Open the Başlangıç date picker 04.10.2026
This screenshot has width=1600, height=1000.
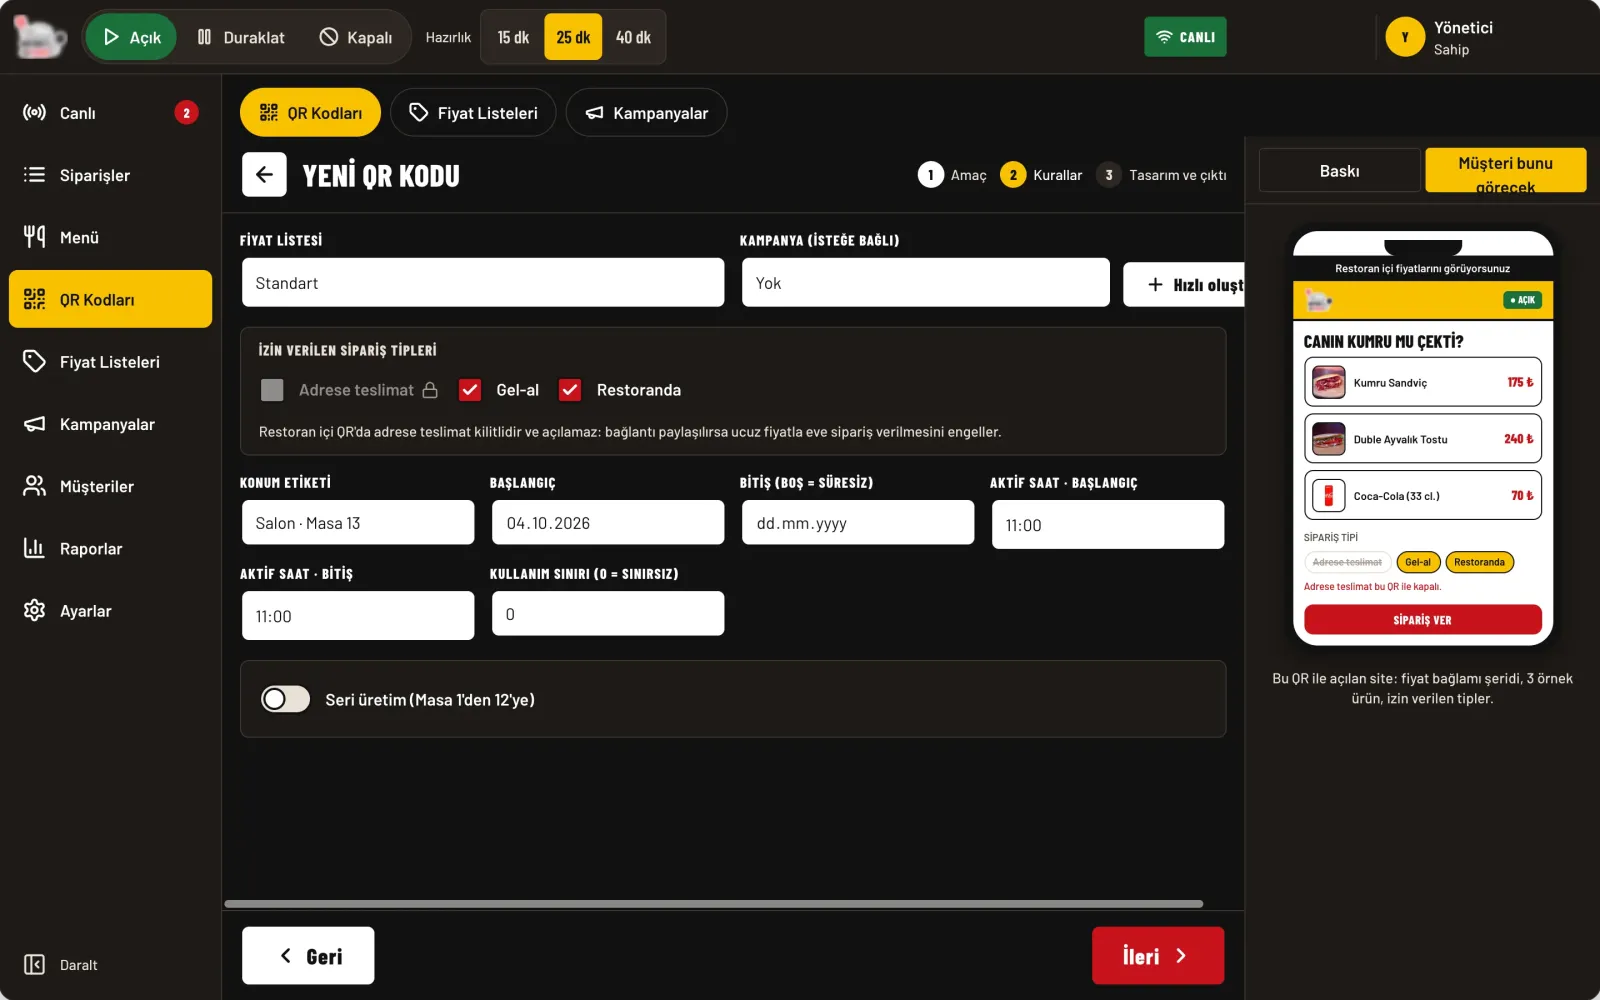click(x=608, y=523)
